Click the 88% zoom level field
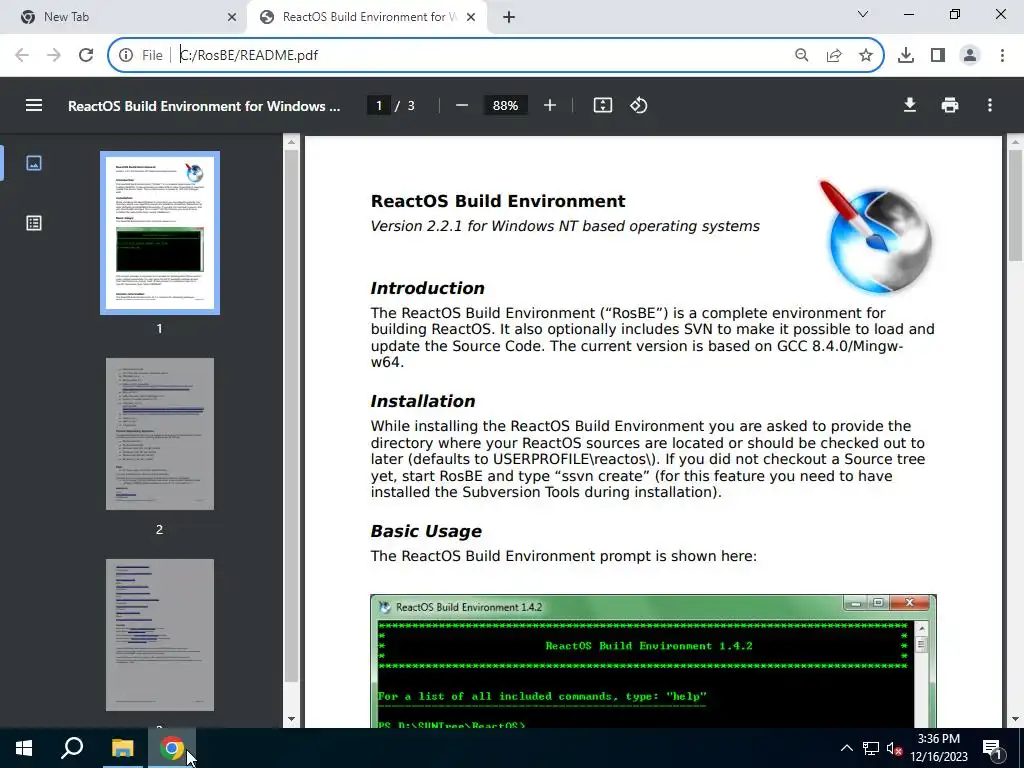Viewport: 1024px width, 768px height. click(x=505, y=105)
